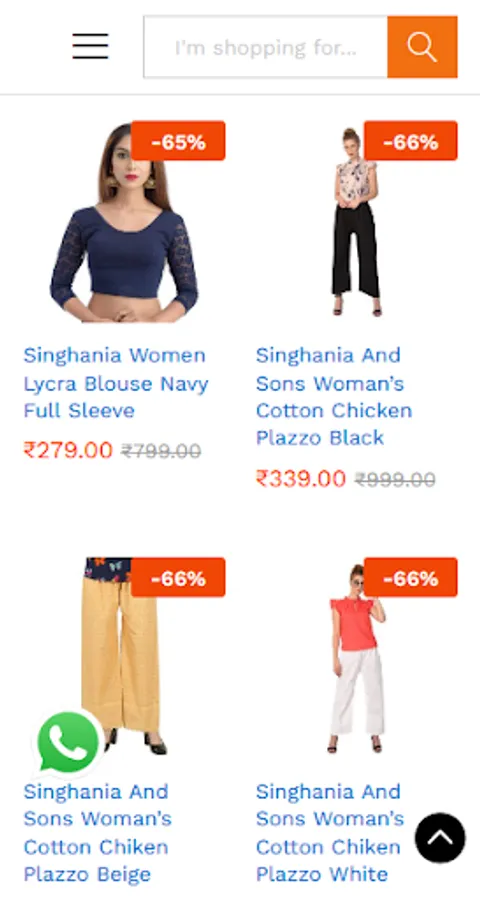The height and width of the screenshot is (900, 480).
Task: Tap the scroll-to-top arrow button
Action: pyautogui.click(x=440, y=838)
